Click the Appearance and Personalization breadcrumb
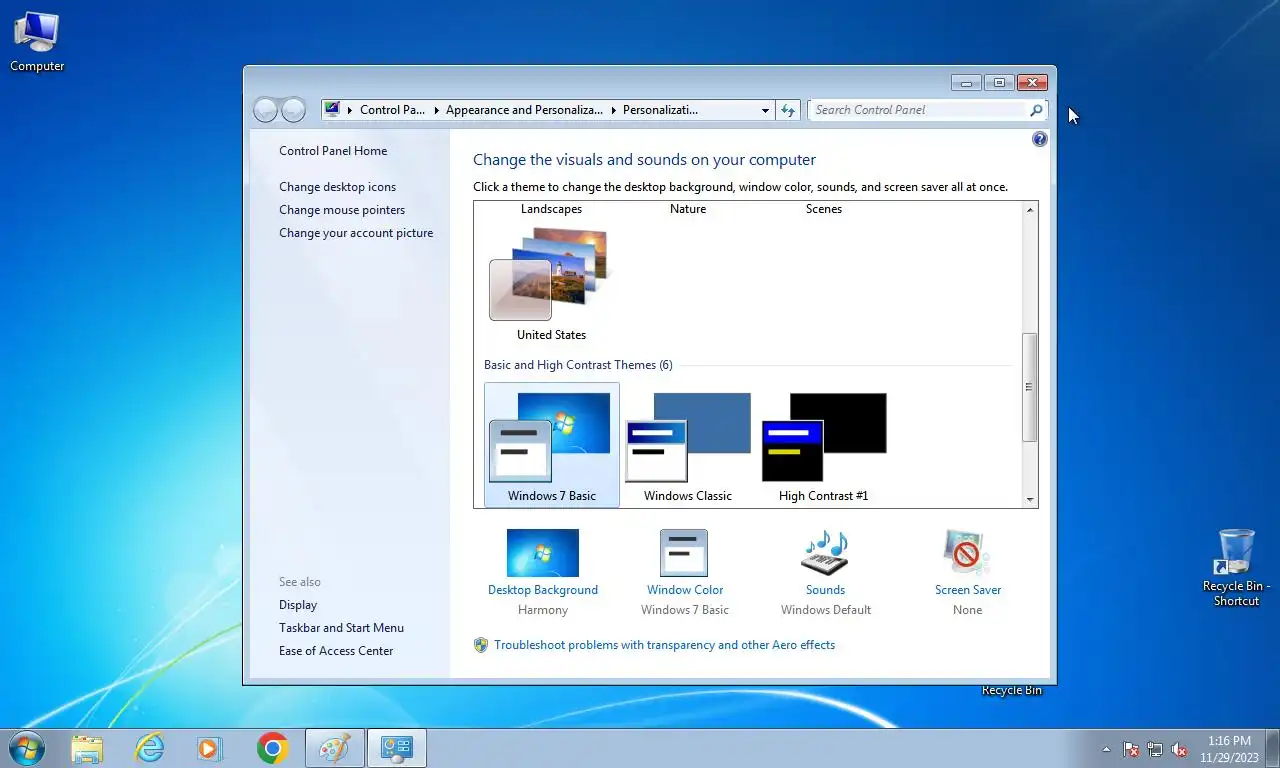Image resolution: width=1280 pixels, height=768 pixels. (524, 110)
